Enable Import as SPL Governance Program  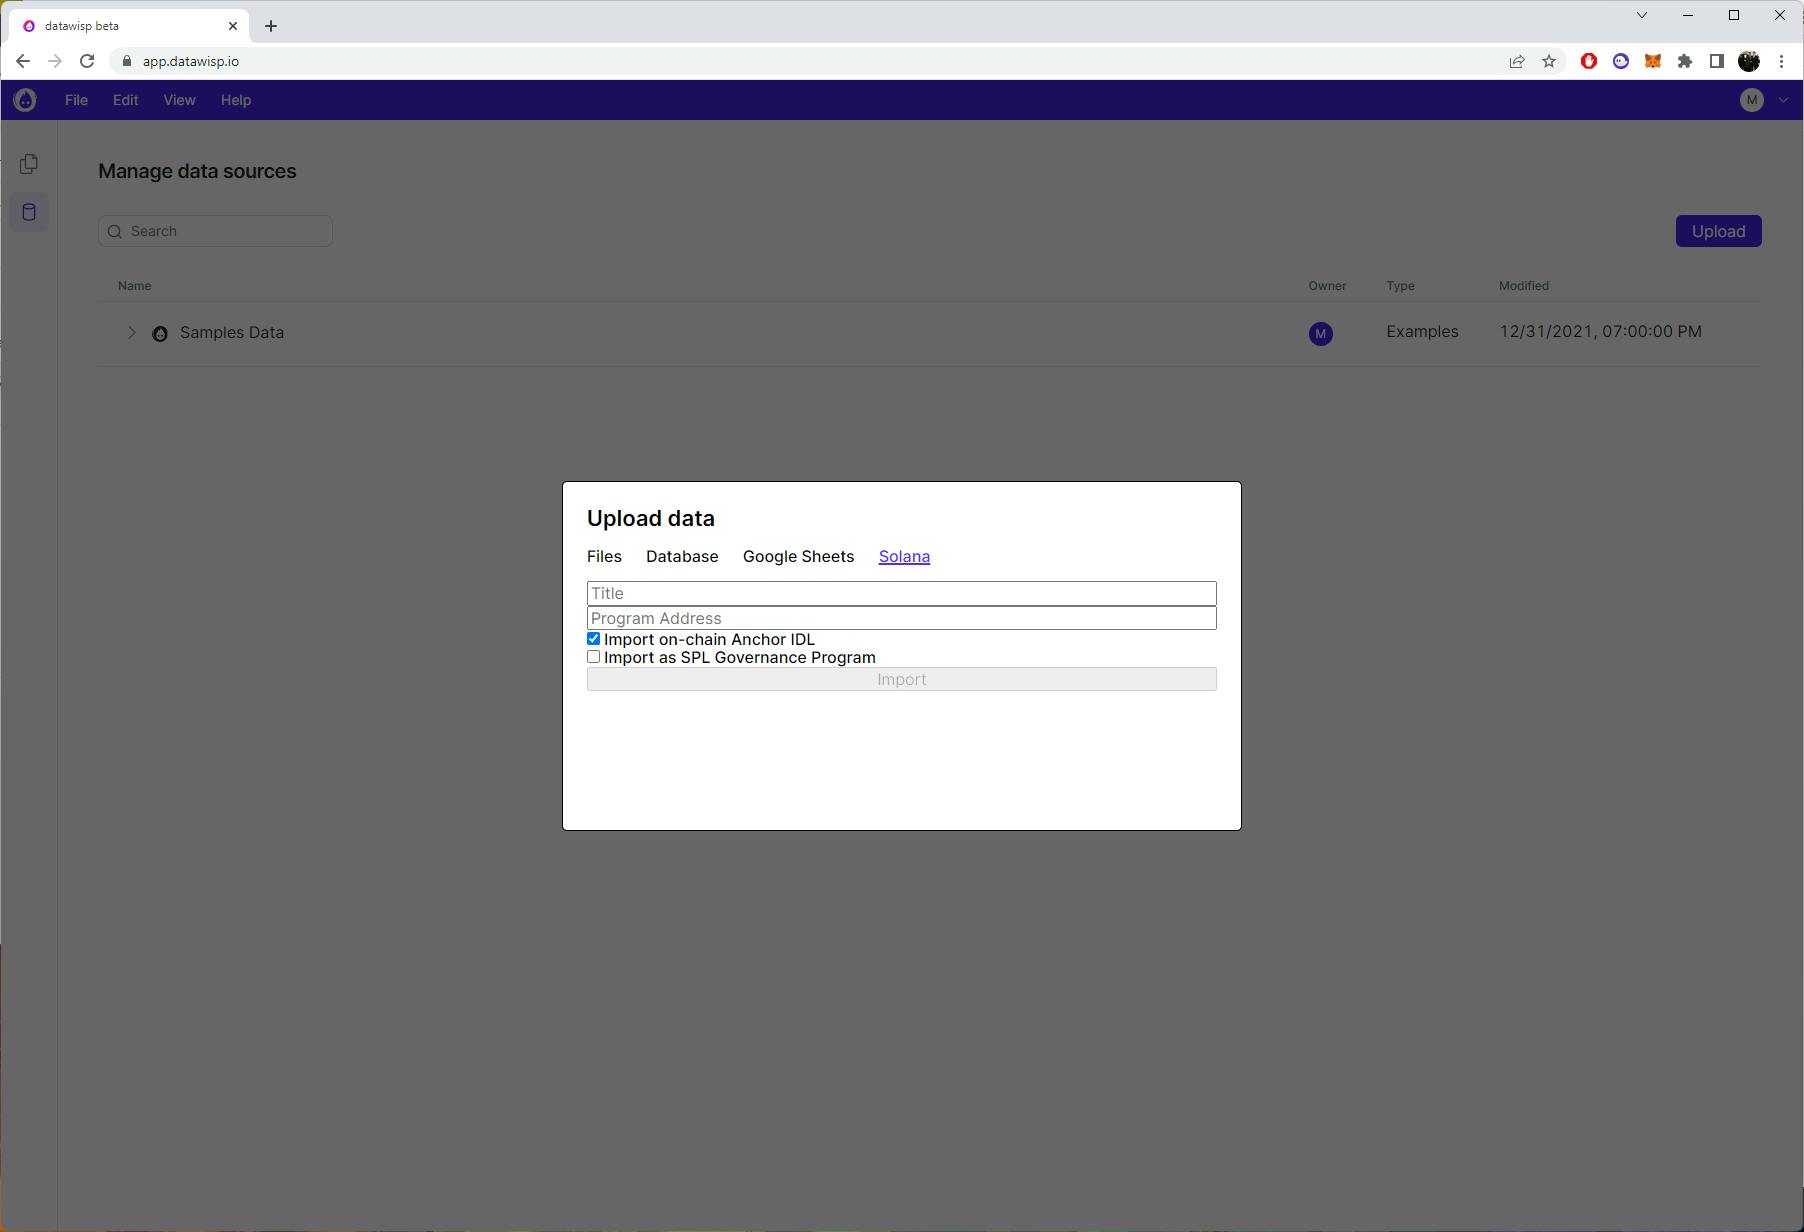(x=593, y=657)
